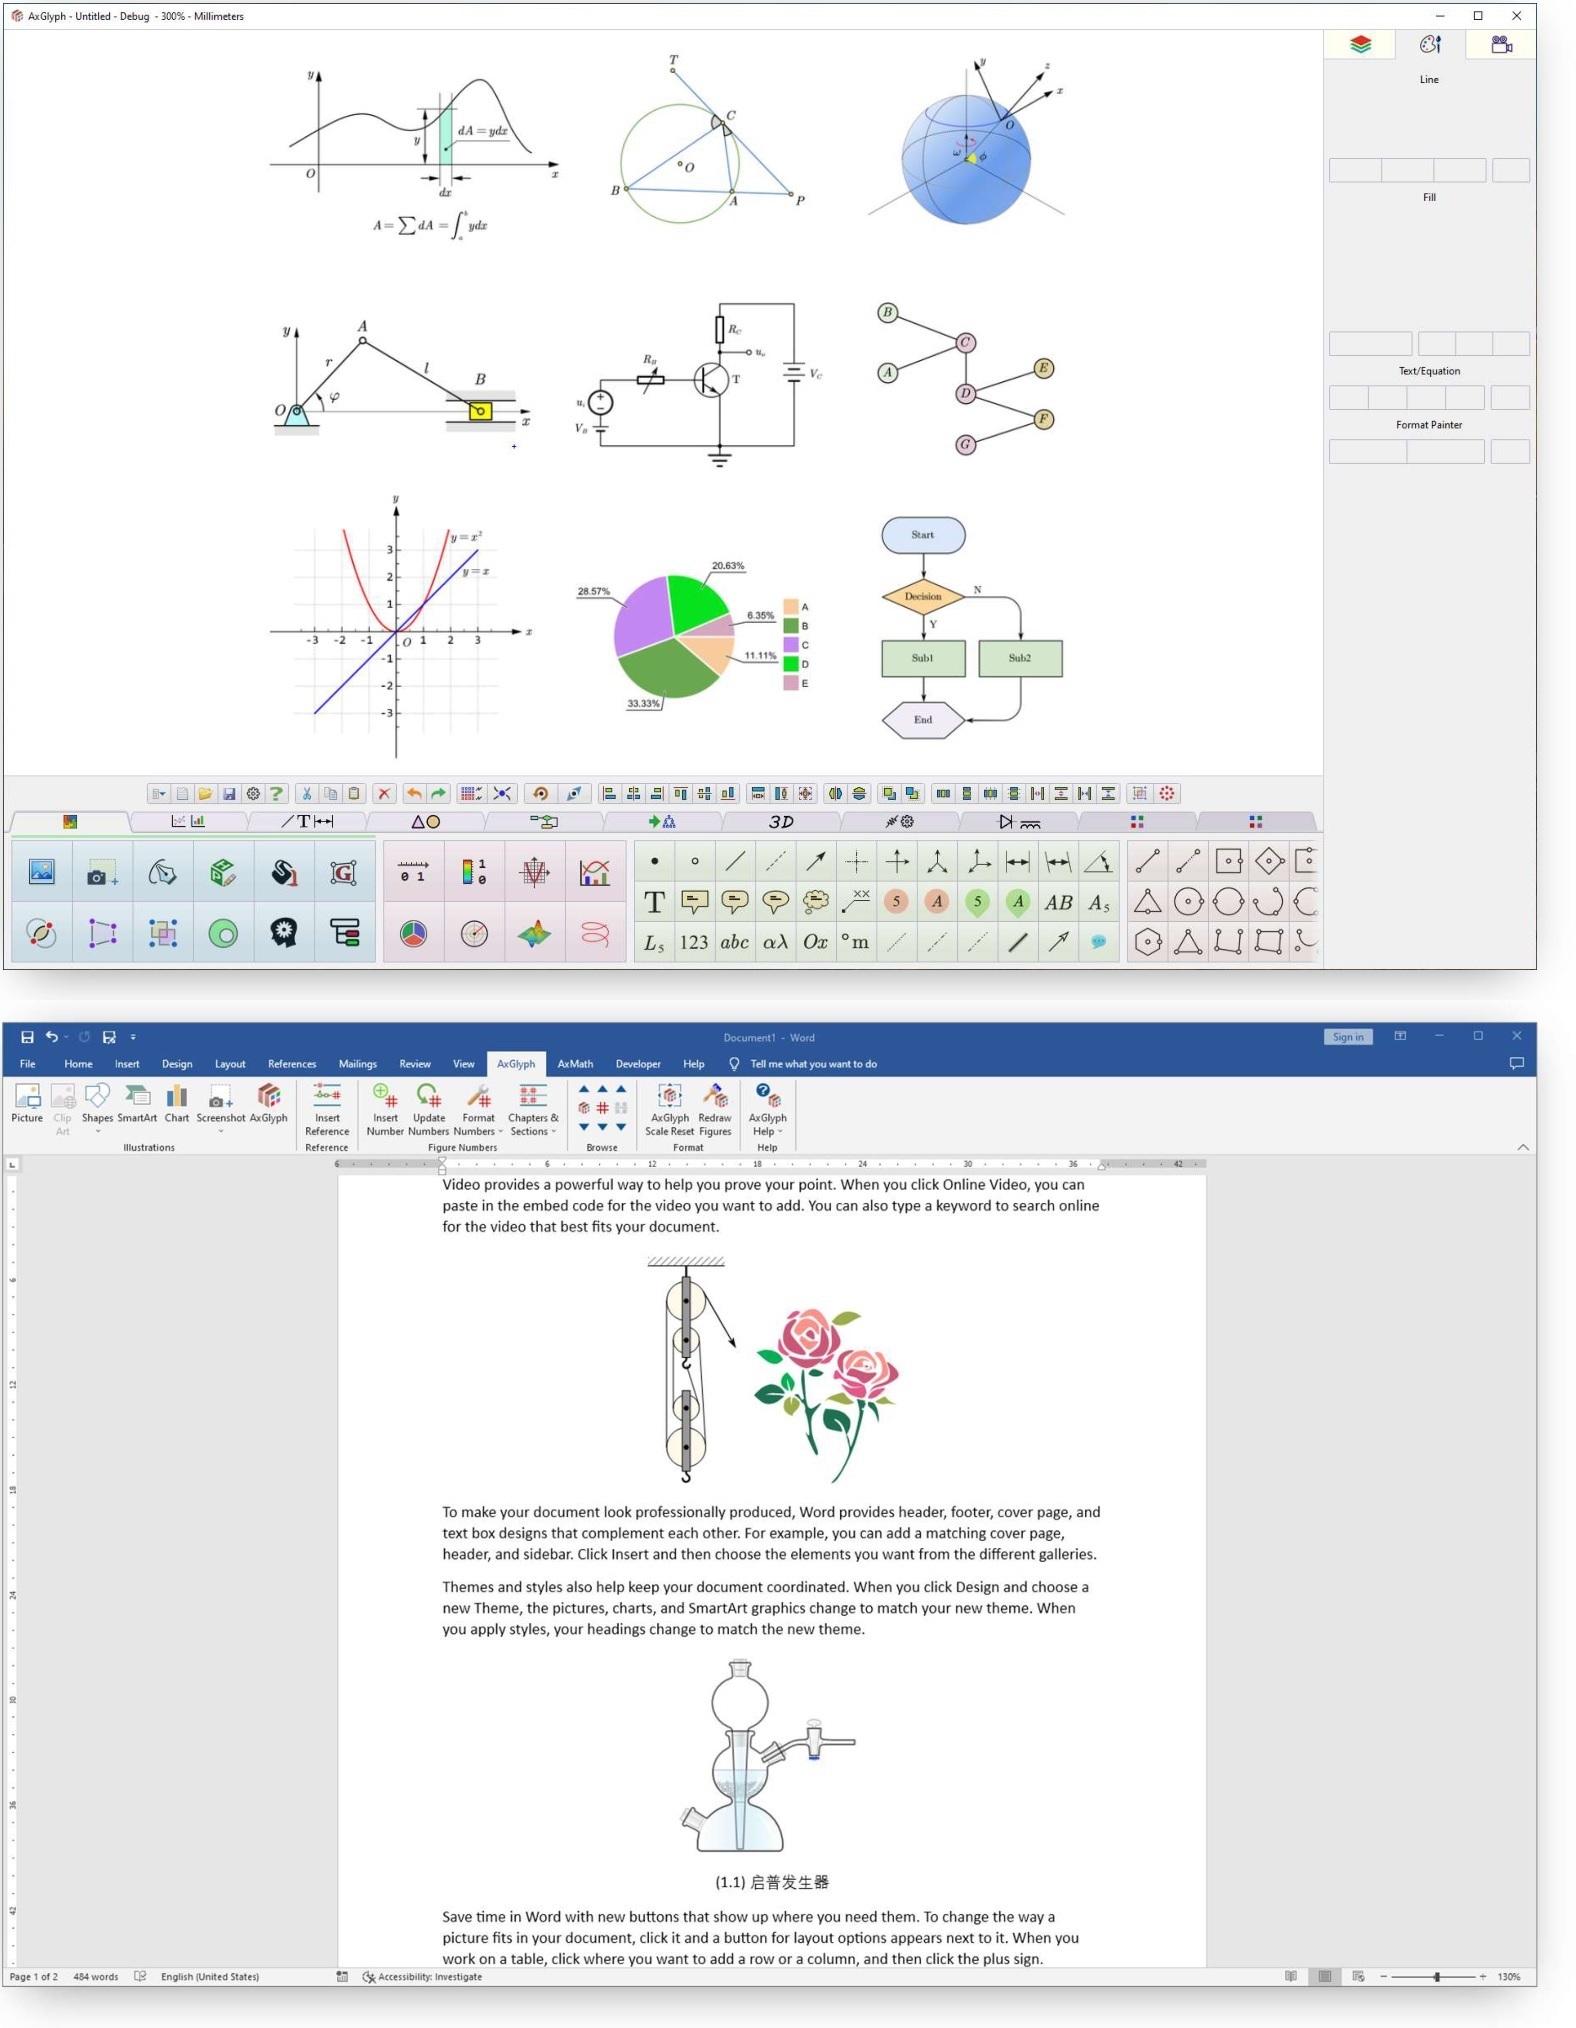Click Update Numbers in Figure Numbers group

(x=429, y=1109)
